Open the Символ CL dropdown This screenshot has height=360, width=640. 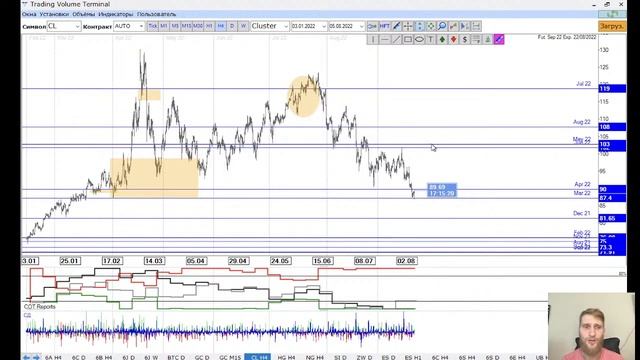point(64,26)
